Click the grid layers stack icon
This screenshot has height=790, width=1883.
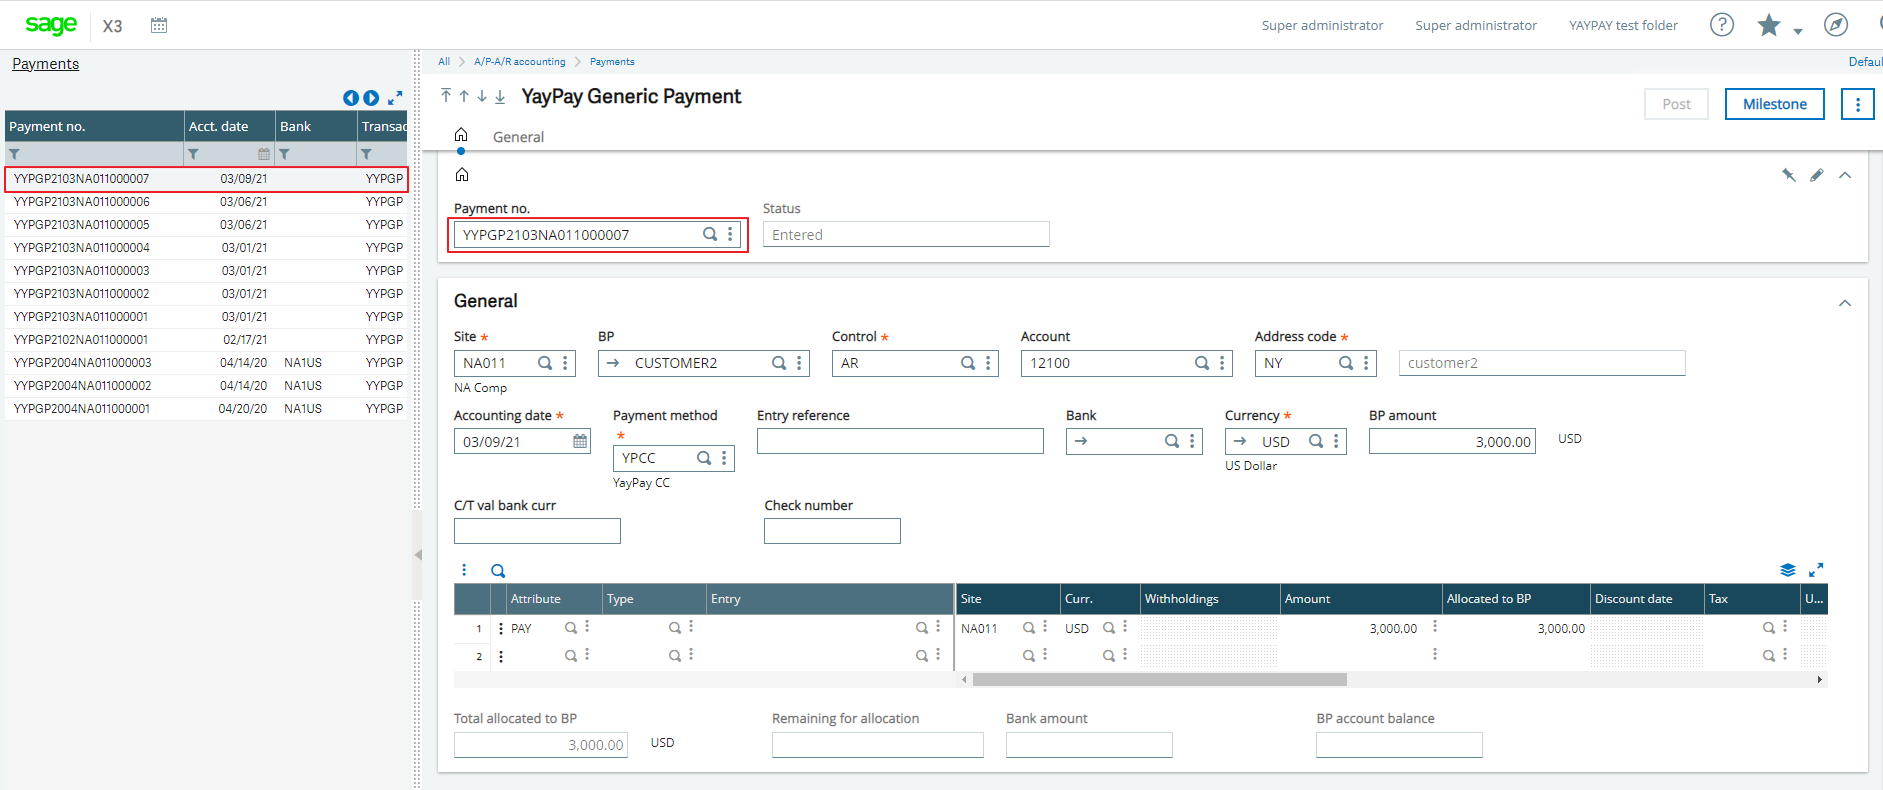(1788, 570)
